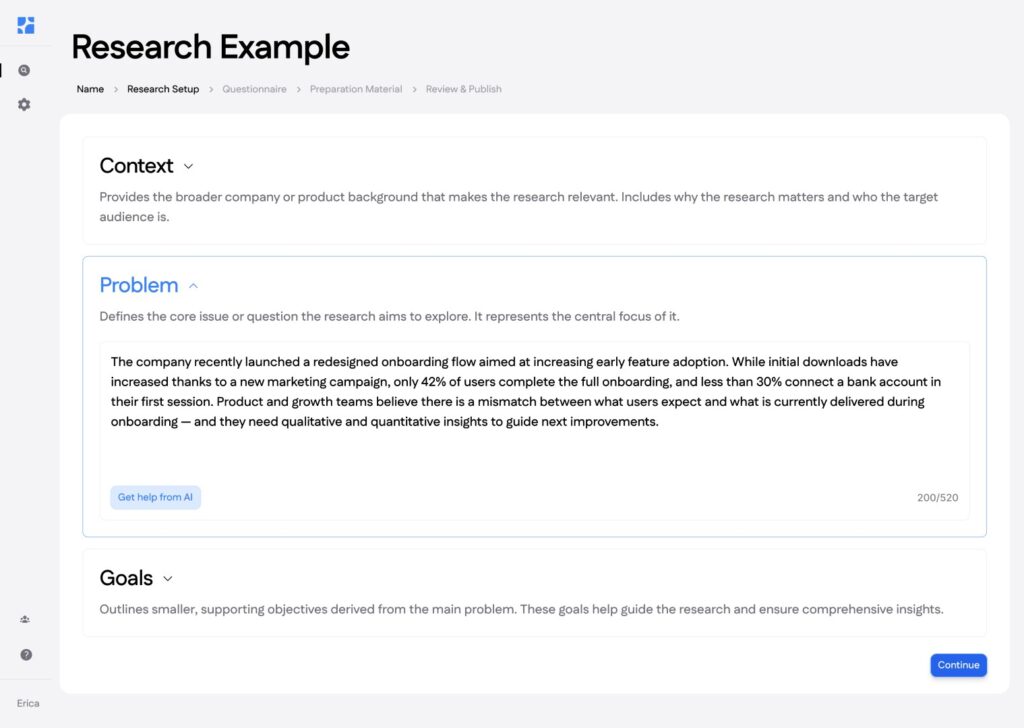Click the app logo in the sidebar
The height and width of the screenshot is (728, 1024).
pos(26,25)
